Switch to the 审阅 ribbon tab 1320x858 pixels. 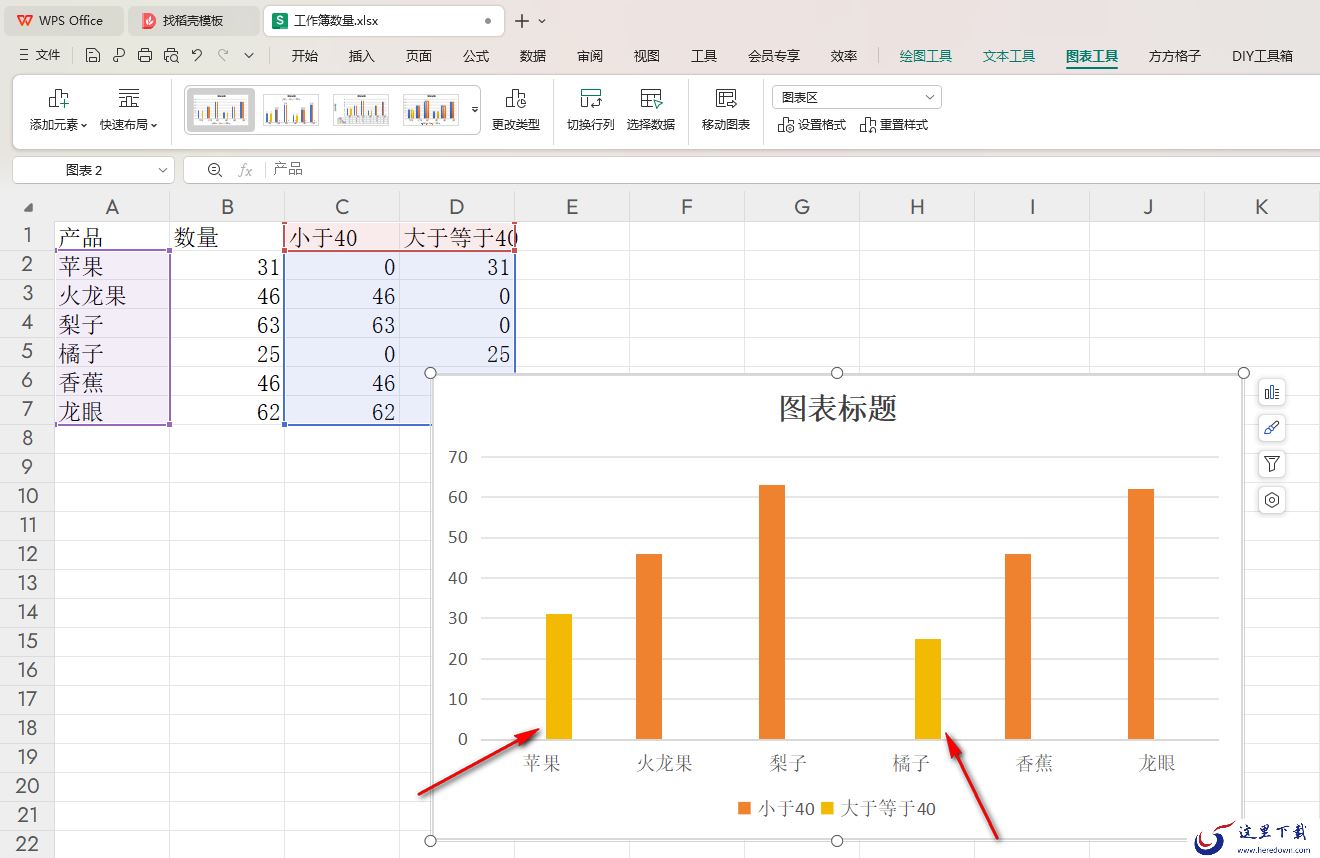(x=590, y=56)
